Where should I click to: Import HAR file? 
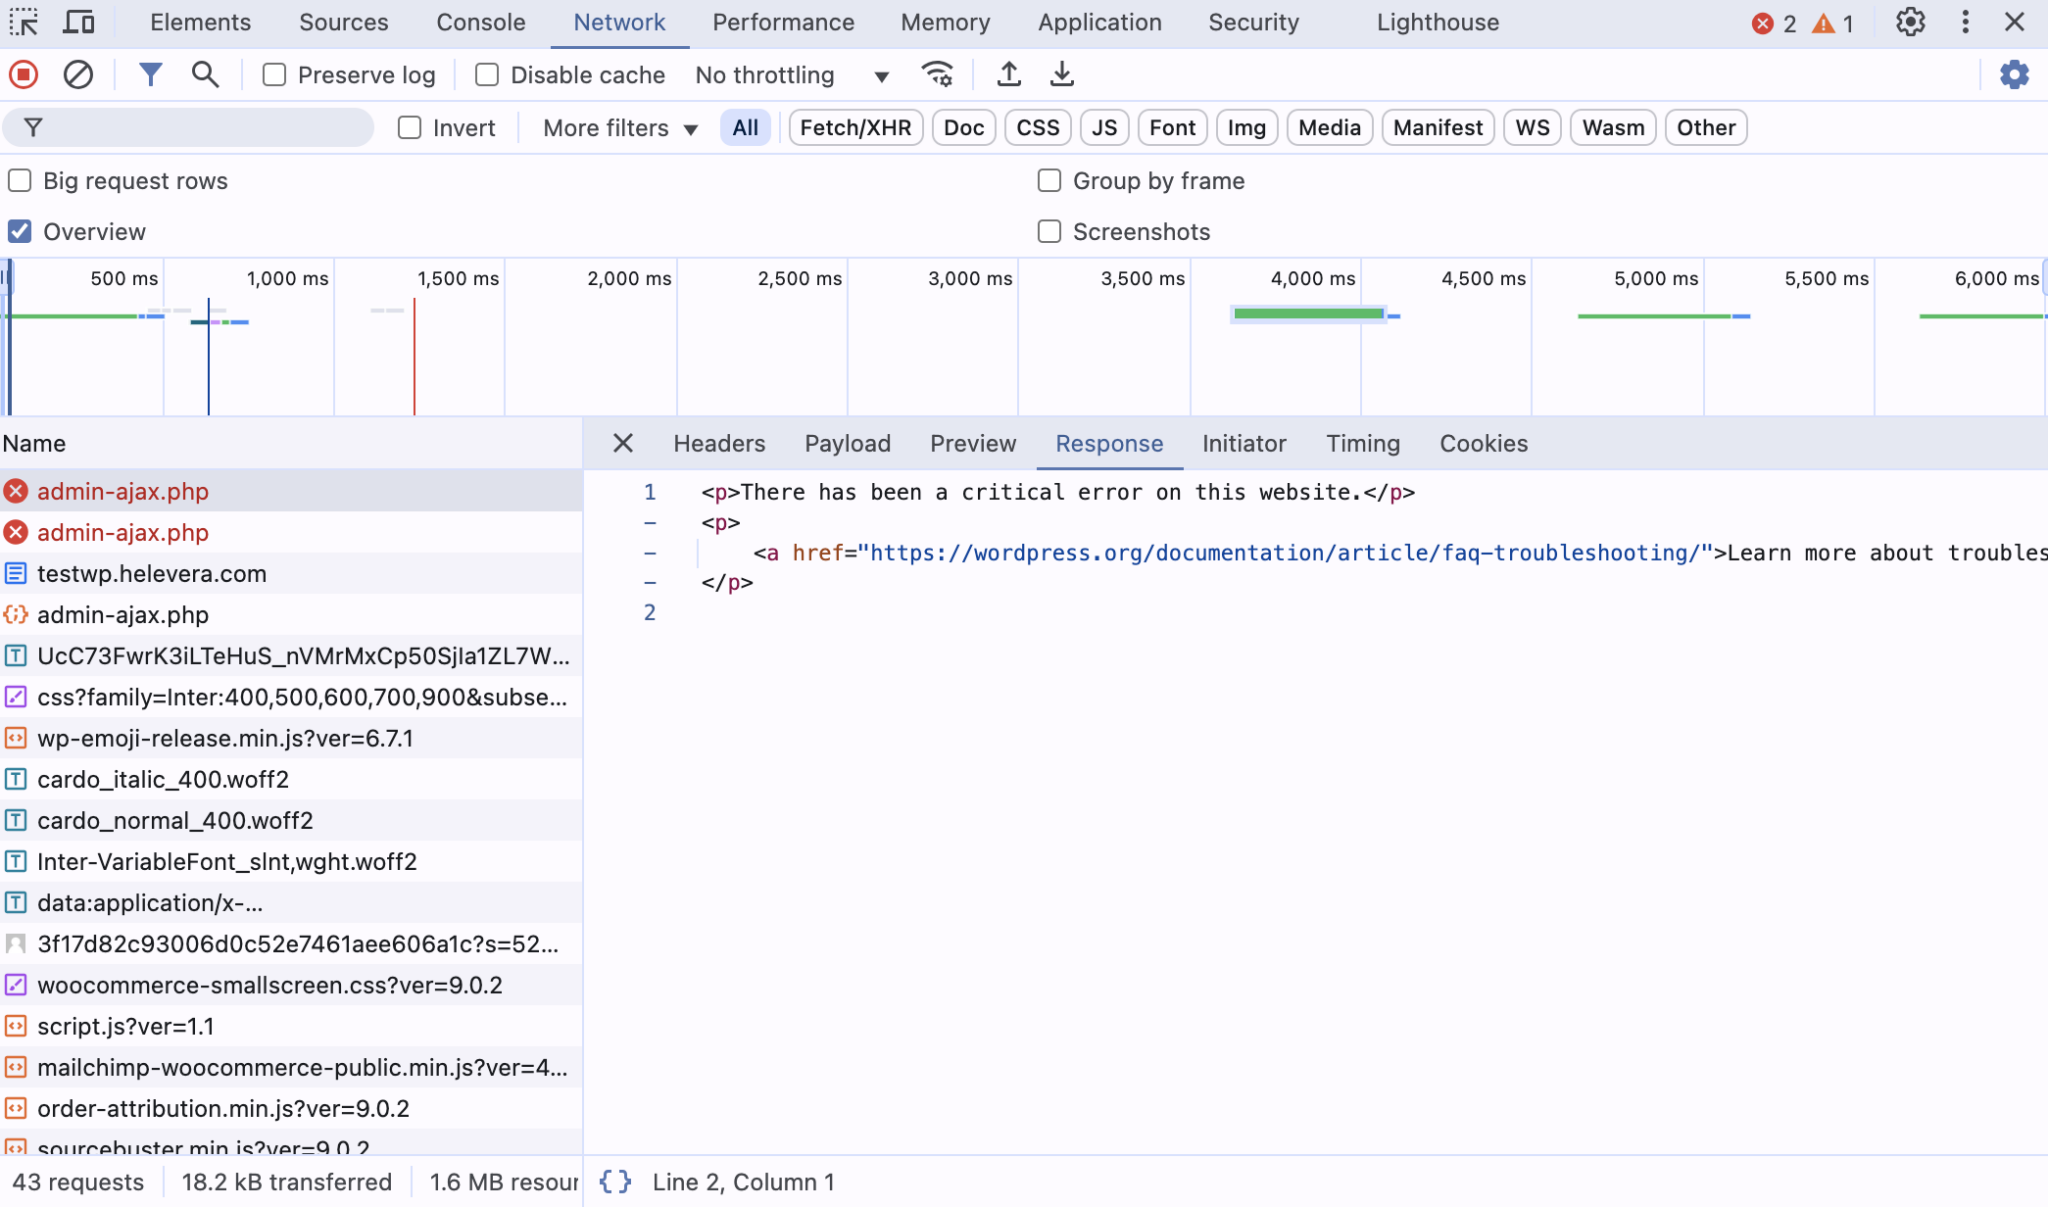pyautogui.click(x=1009, y=74)
